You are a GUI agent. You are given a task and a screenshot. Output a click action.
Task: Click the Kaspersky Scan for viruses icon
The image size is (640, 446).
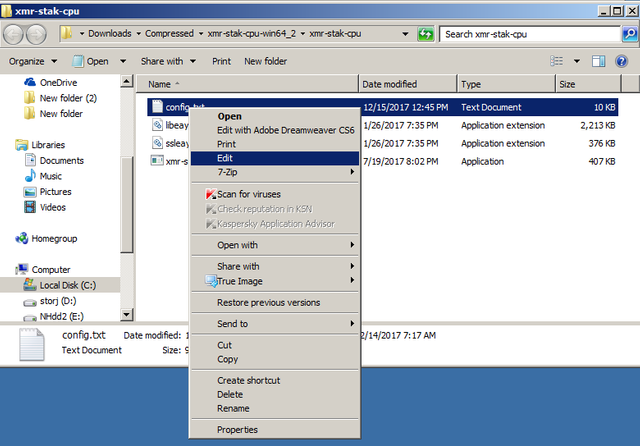[211, 194]
